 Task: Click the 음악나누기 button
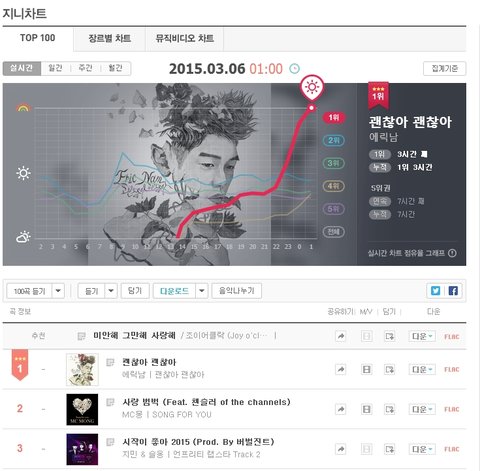tap(237, 291)
